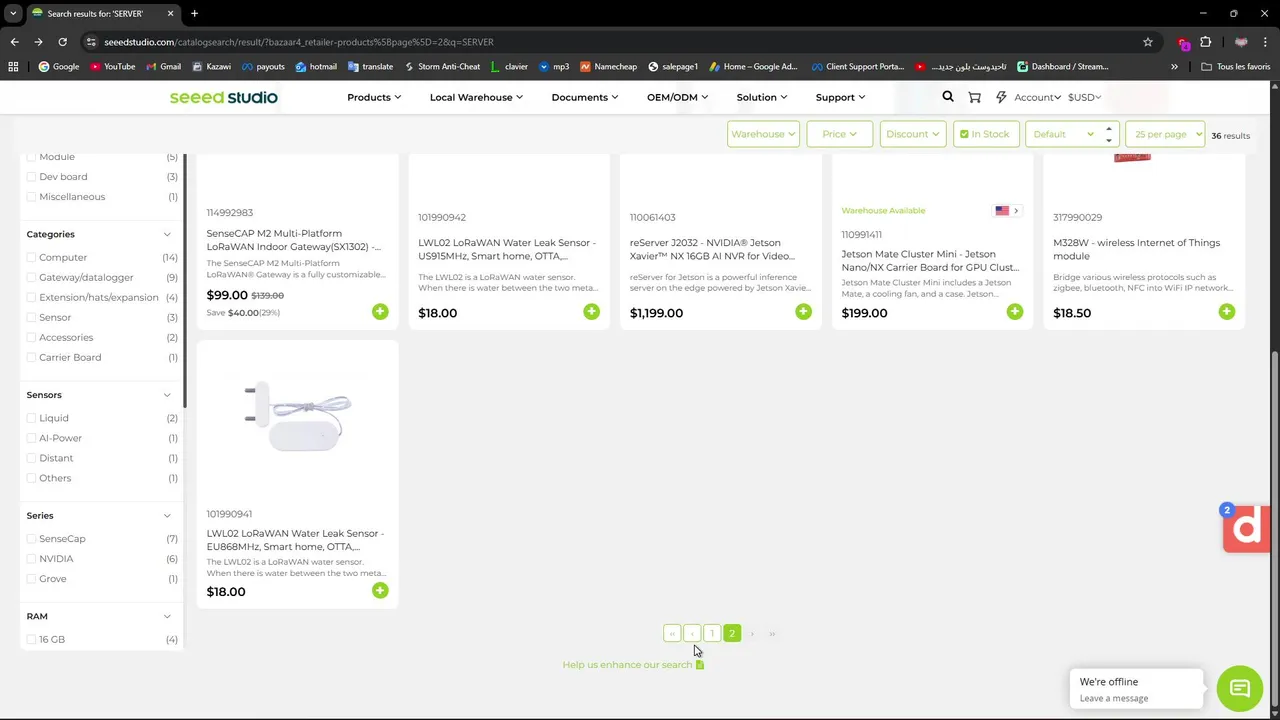Click the browser address bar
Viewport: 1280px width, 720px height.
coord(600,42)
